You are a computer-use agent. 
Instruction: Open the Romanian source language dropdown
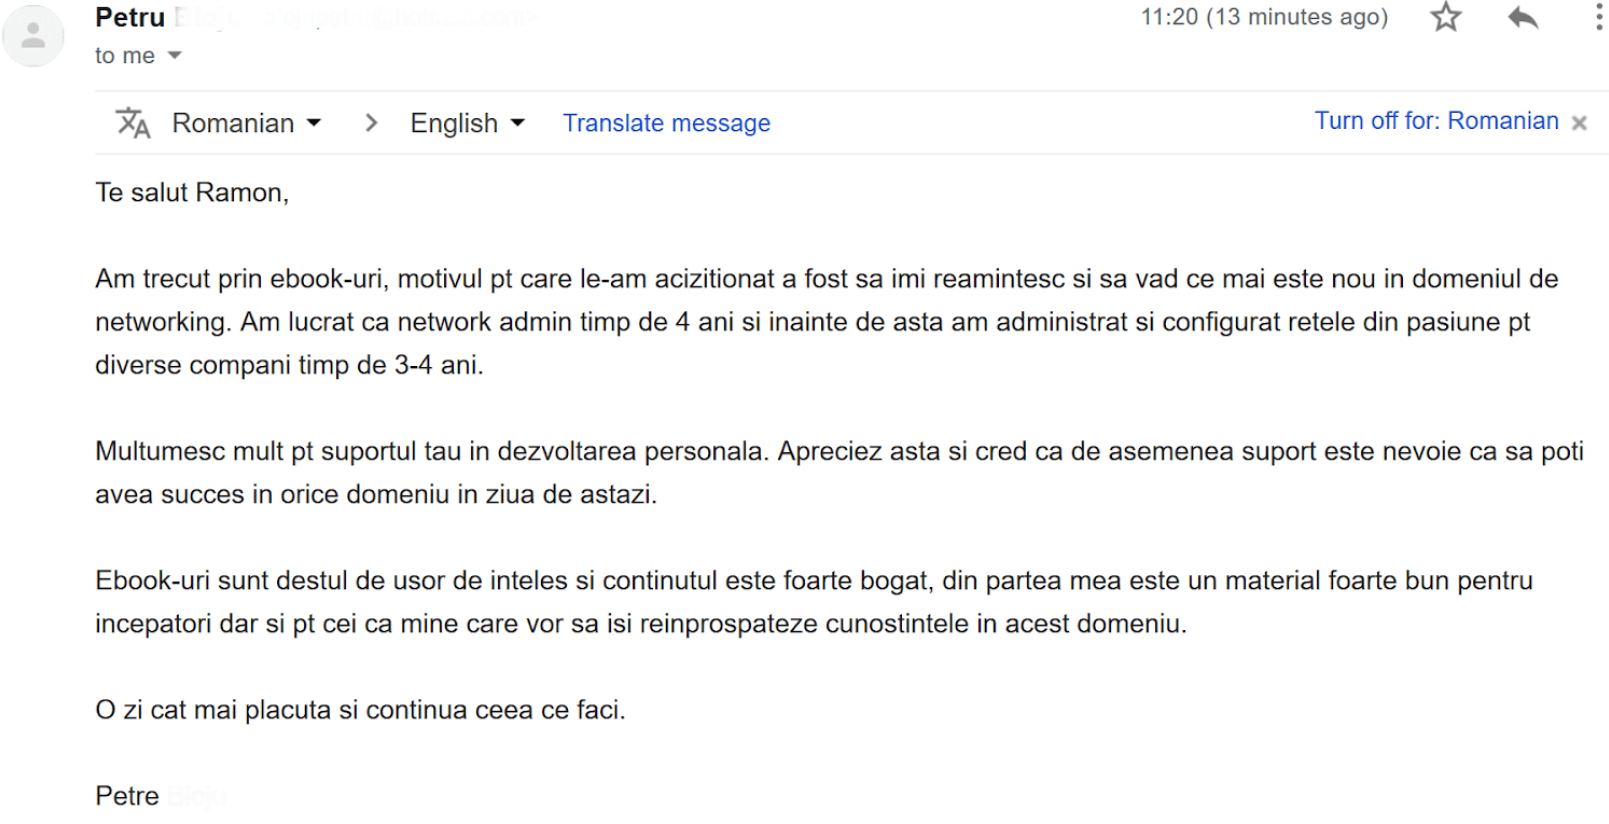tap(246, 123)
